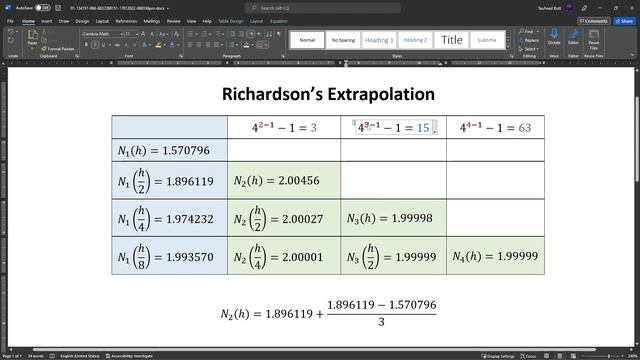Click the shrink font size icon

pos(152,34)
